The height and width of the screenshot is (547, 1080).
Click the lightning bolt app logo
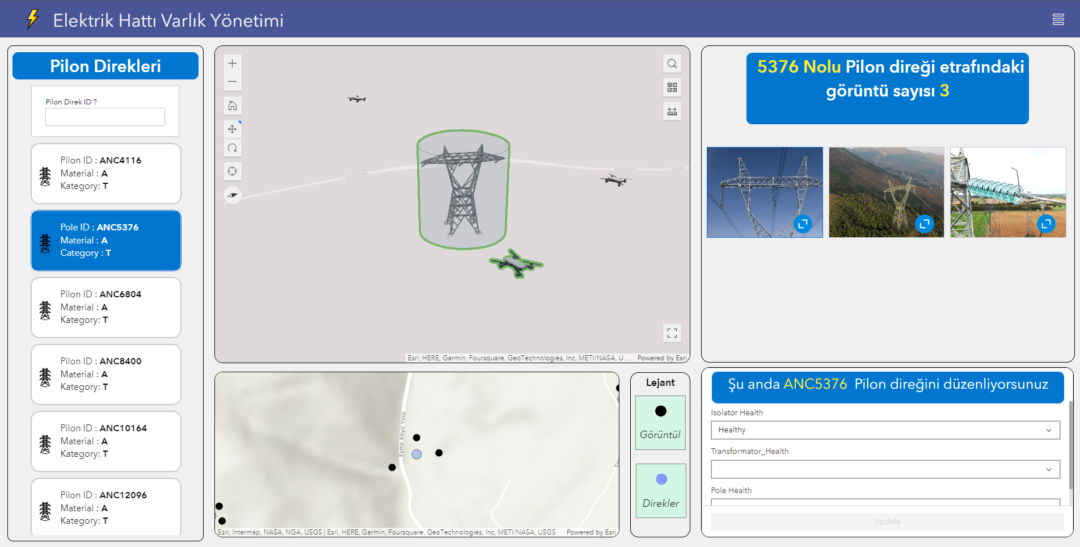click(x=32, y=19)
